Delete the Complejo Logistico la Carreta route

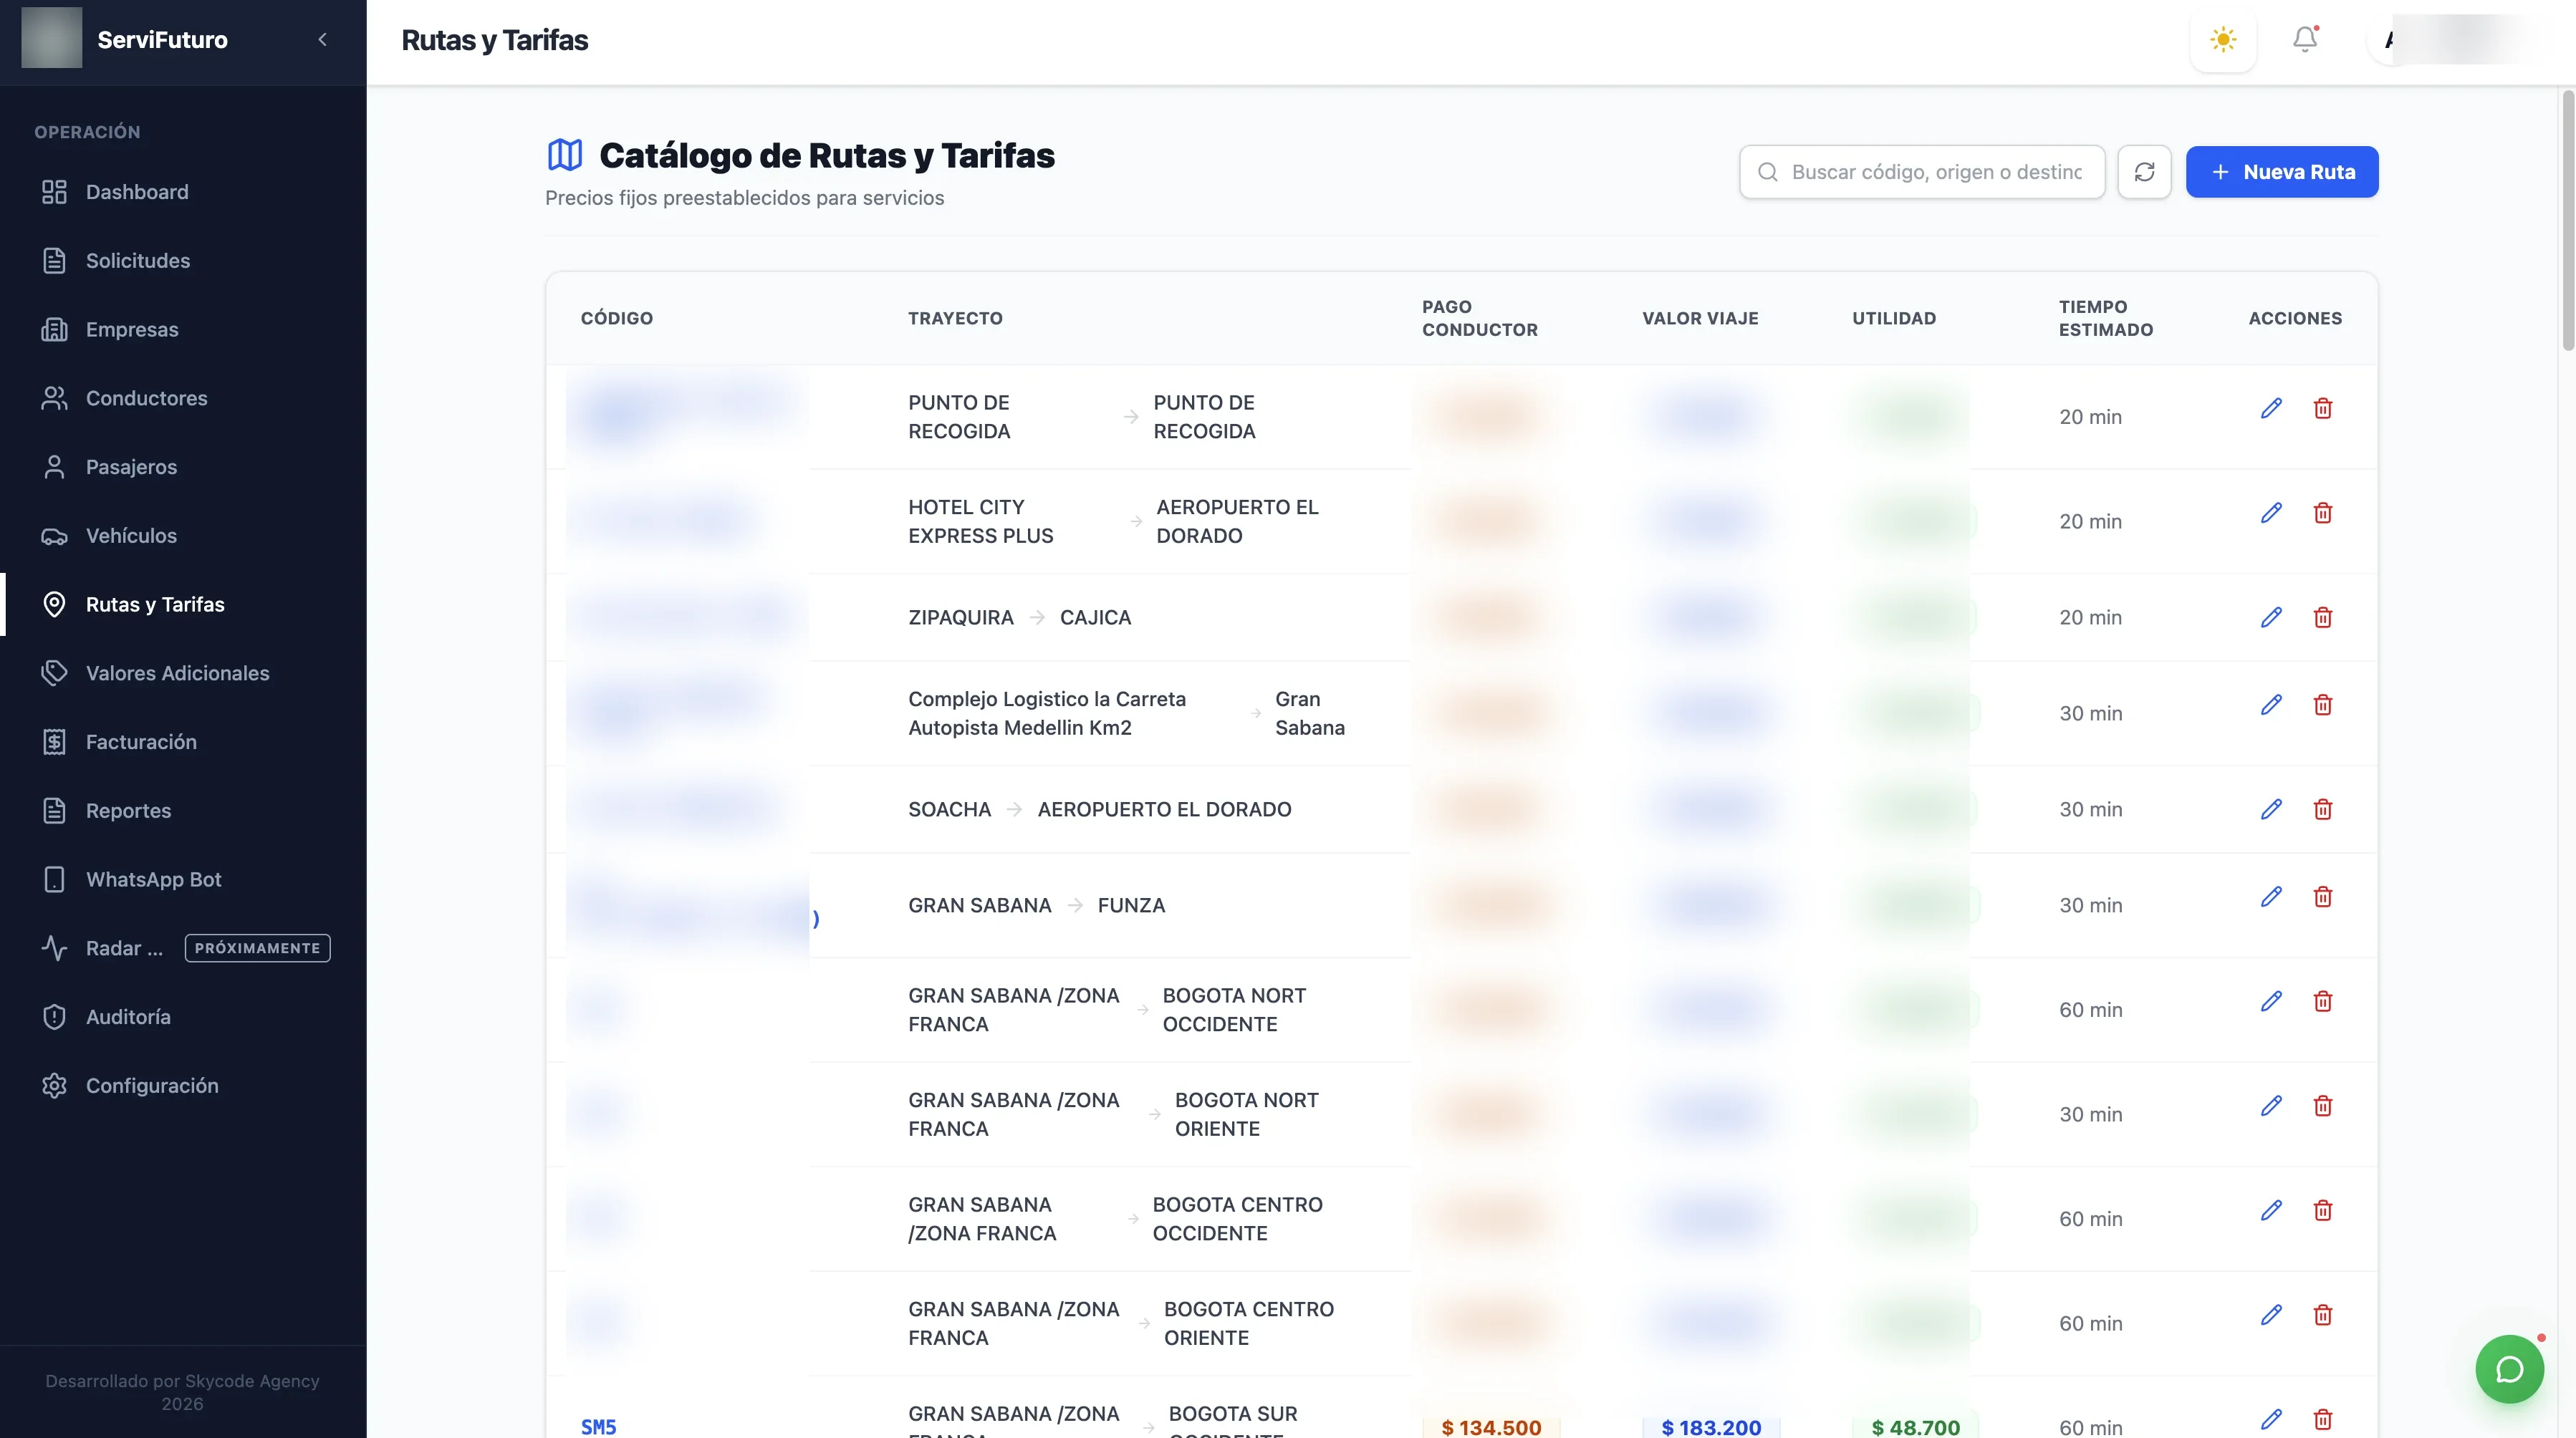[x=2323, y=705]
